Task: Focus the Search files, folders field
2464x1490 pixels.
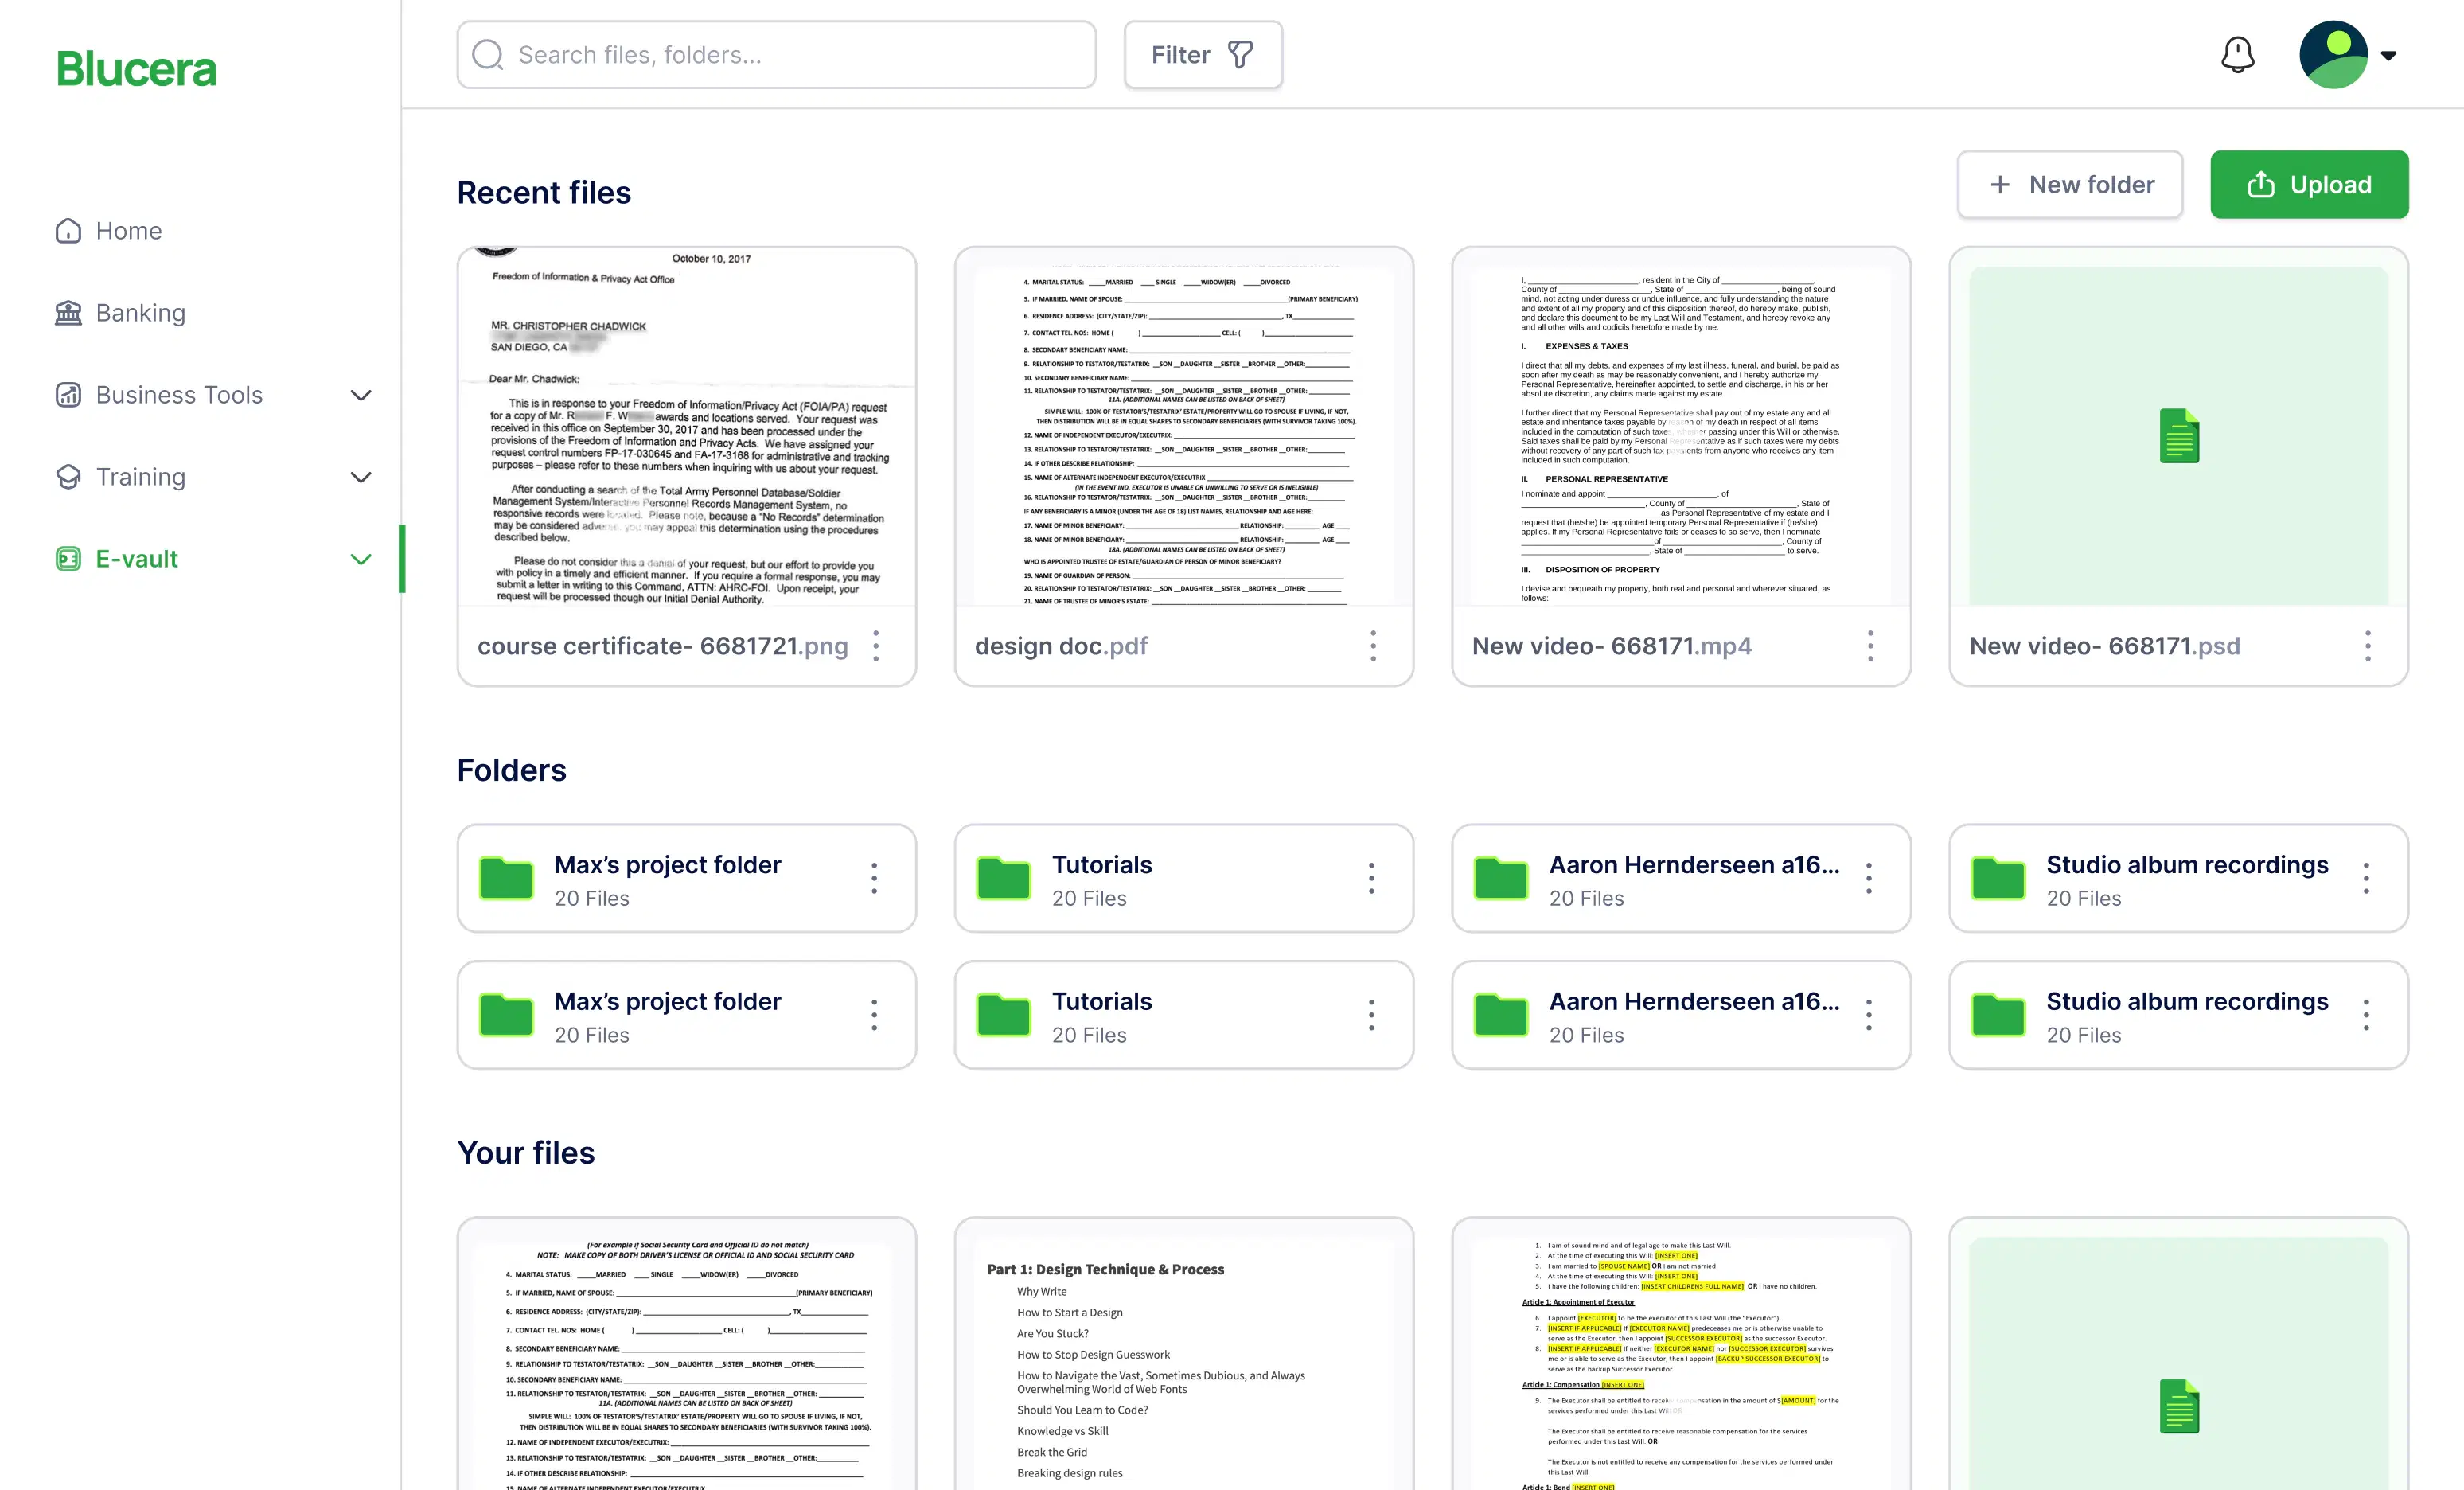Action: click(790, 55)
